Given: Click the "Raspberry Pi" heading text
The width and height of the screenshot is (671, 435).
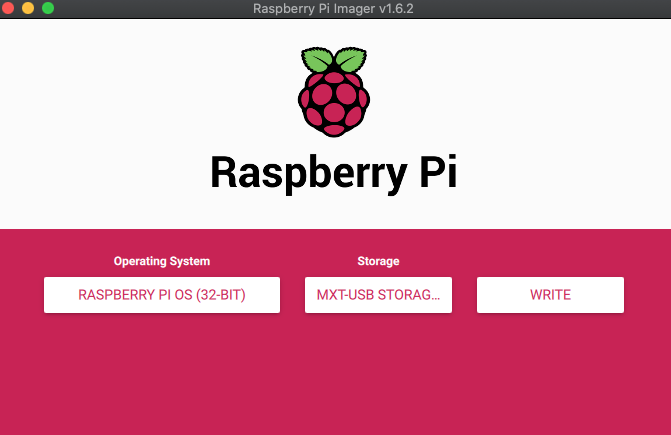Looking at the screenshot, I should pyautogui.click(x=334, y=173).
